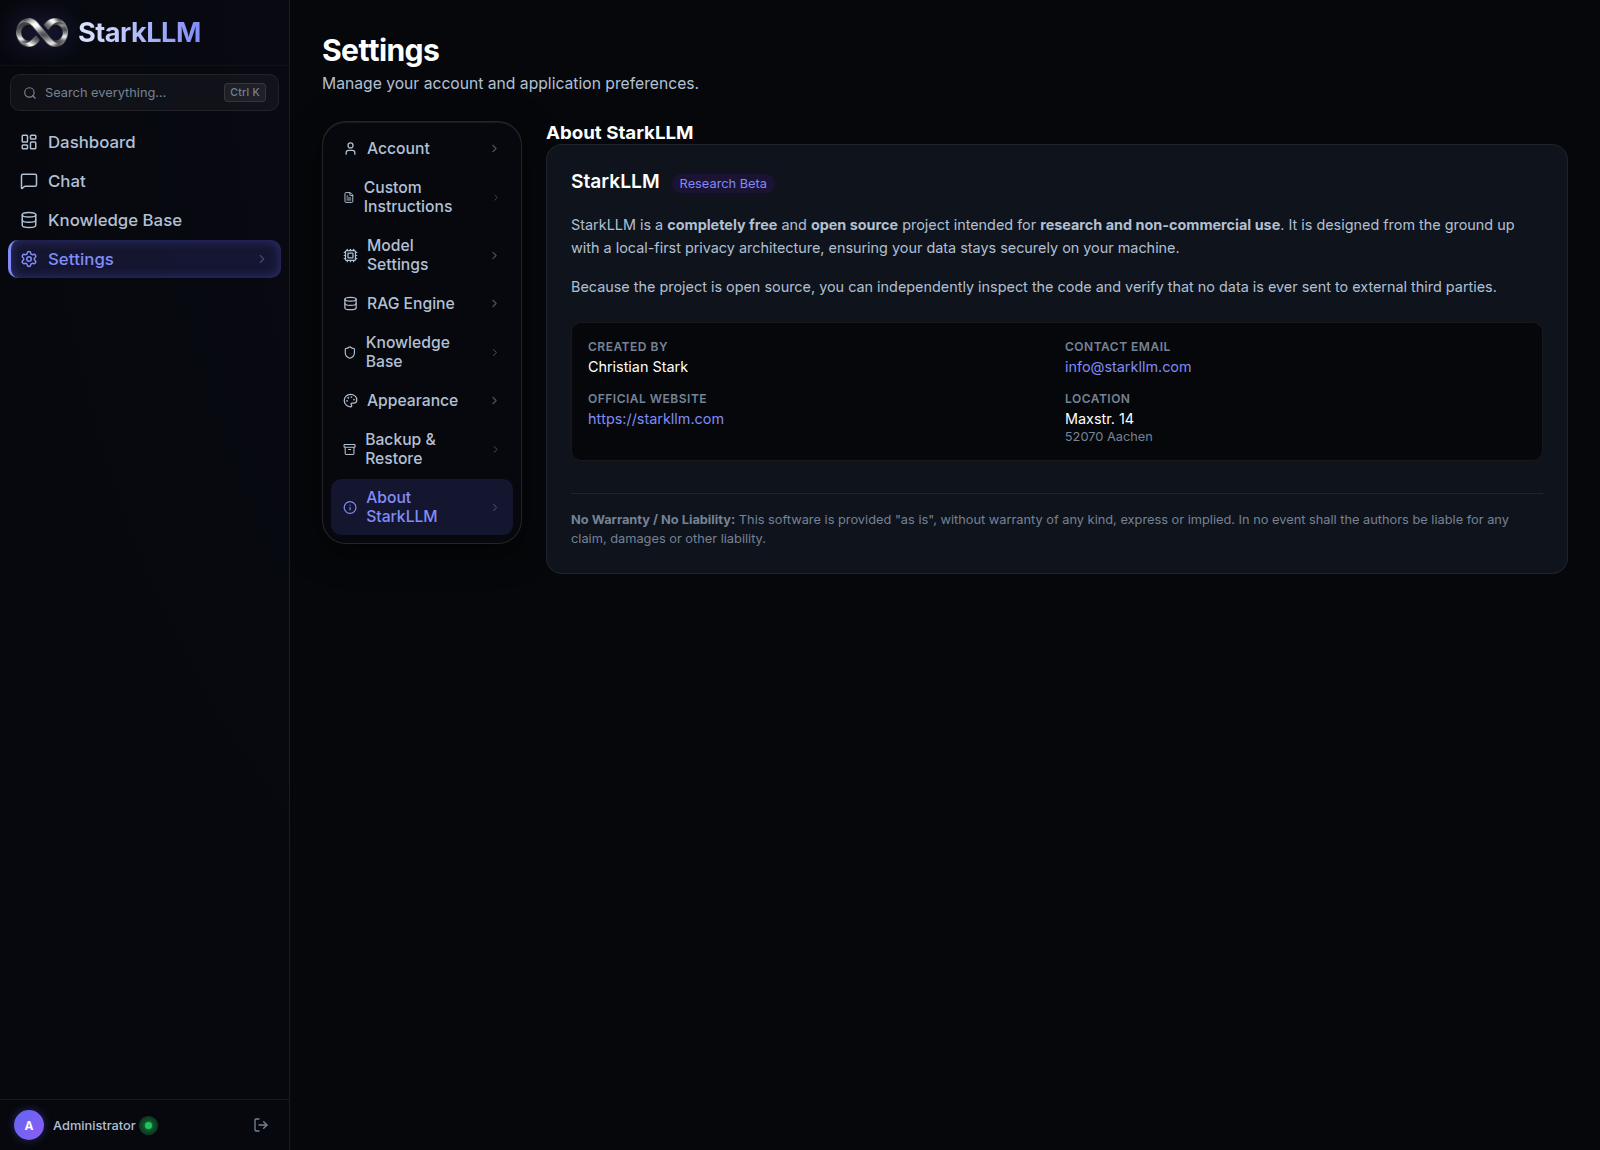Click the Chat speech bubble icon

(x=29, y=181)
